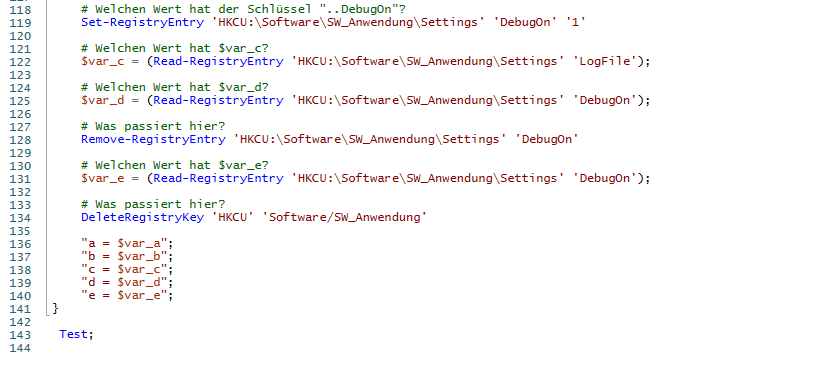Click the 'DebugOn' string on line 119
The width and height of the screenshot is (829, 365).
[526, 23]
